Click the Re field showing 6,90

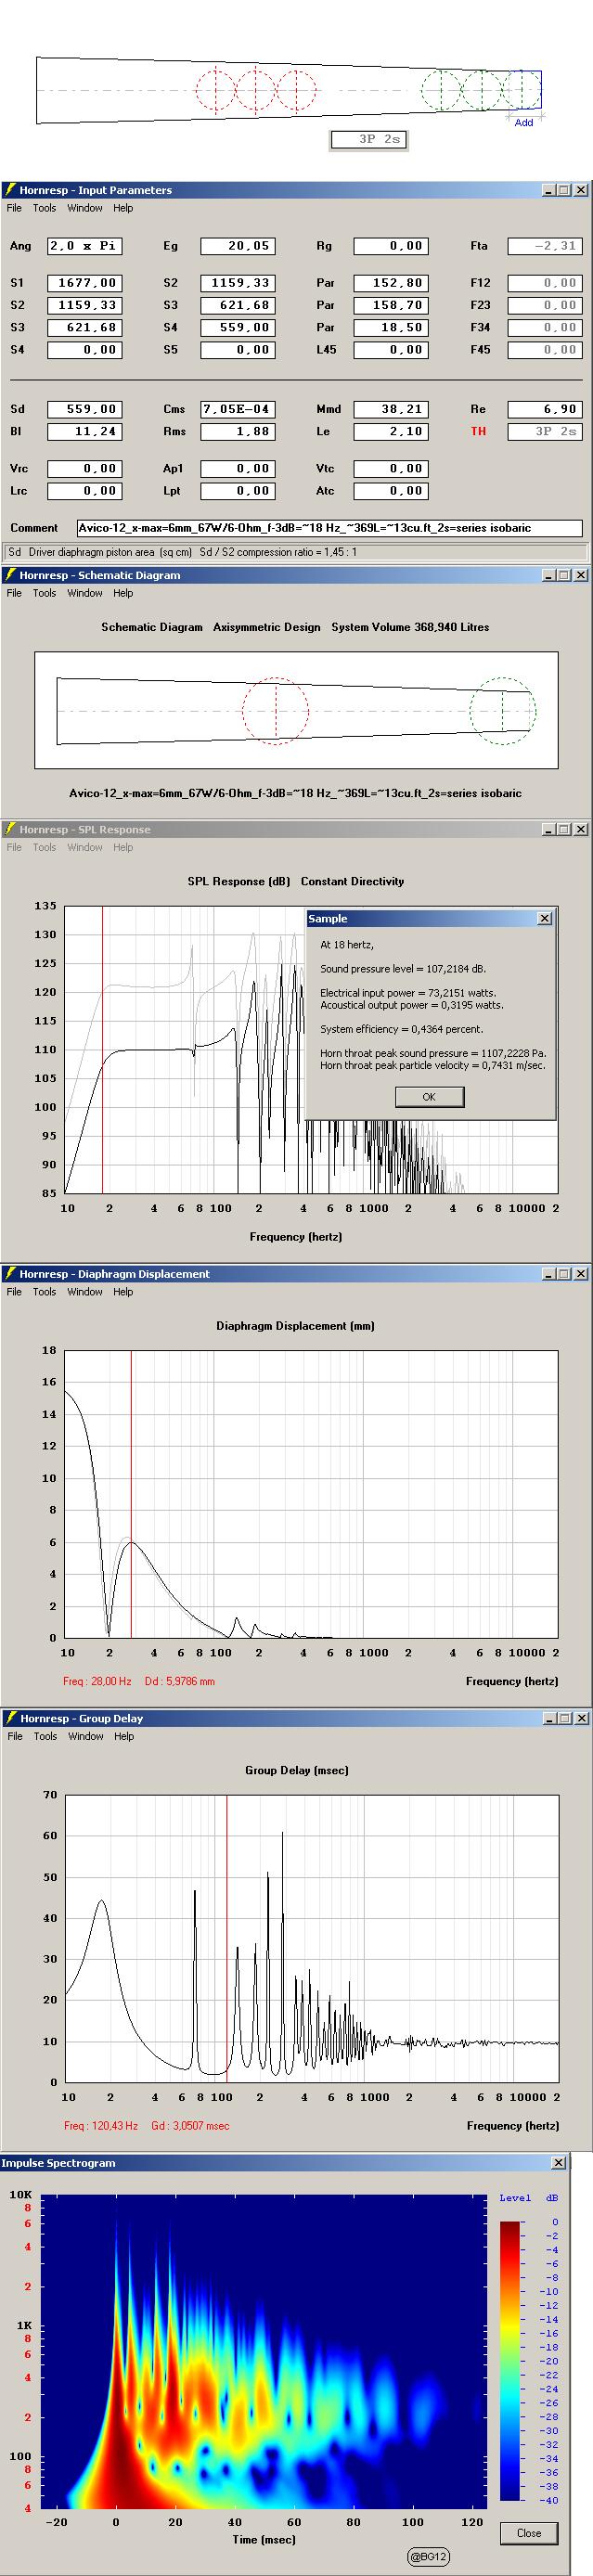tap(545, 409)
